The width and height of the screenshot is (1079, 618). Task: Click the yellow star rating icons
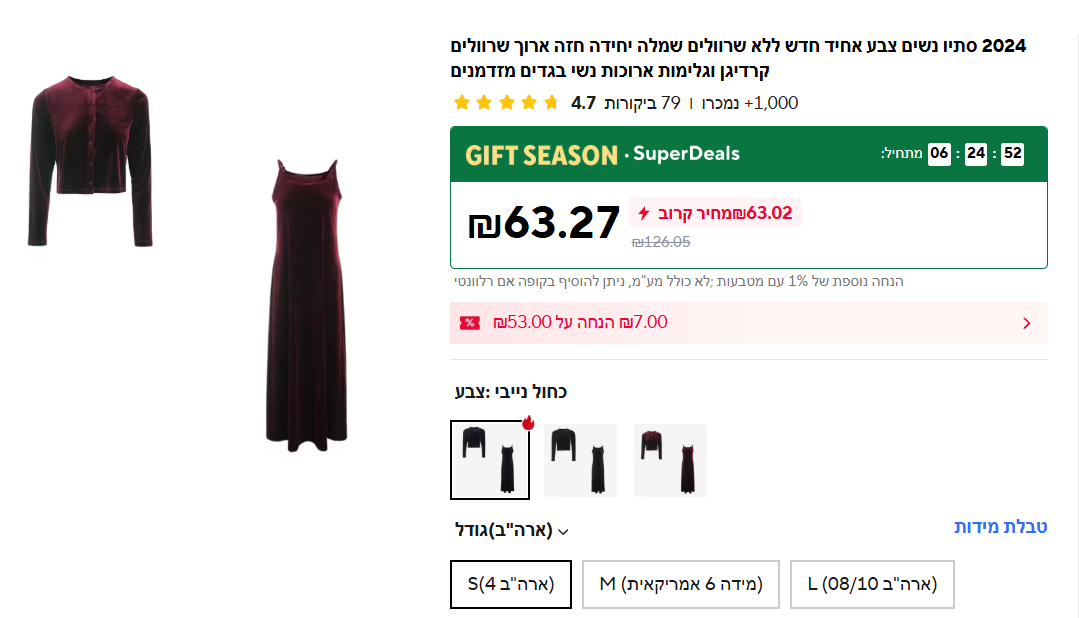(x=506, y=102)
